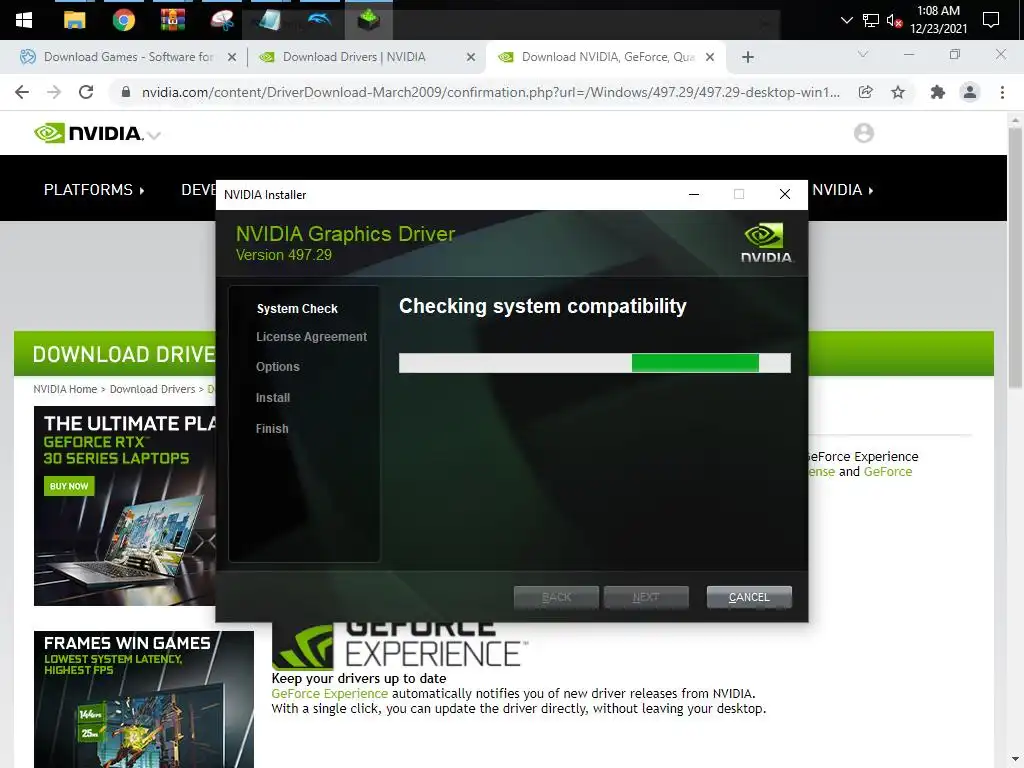Click the NVIDIA logo on the website
The height and width of the screenshot is (768, 1024).
(88, 133)
